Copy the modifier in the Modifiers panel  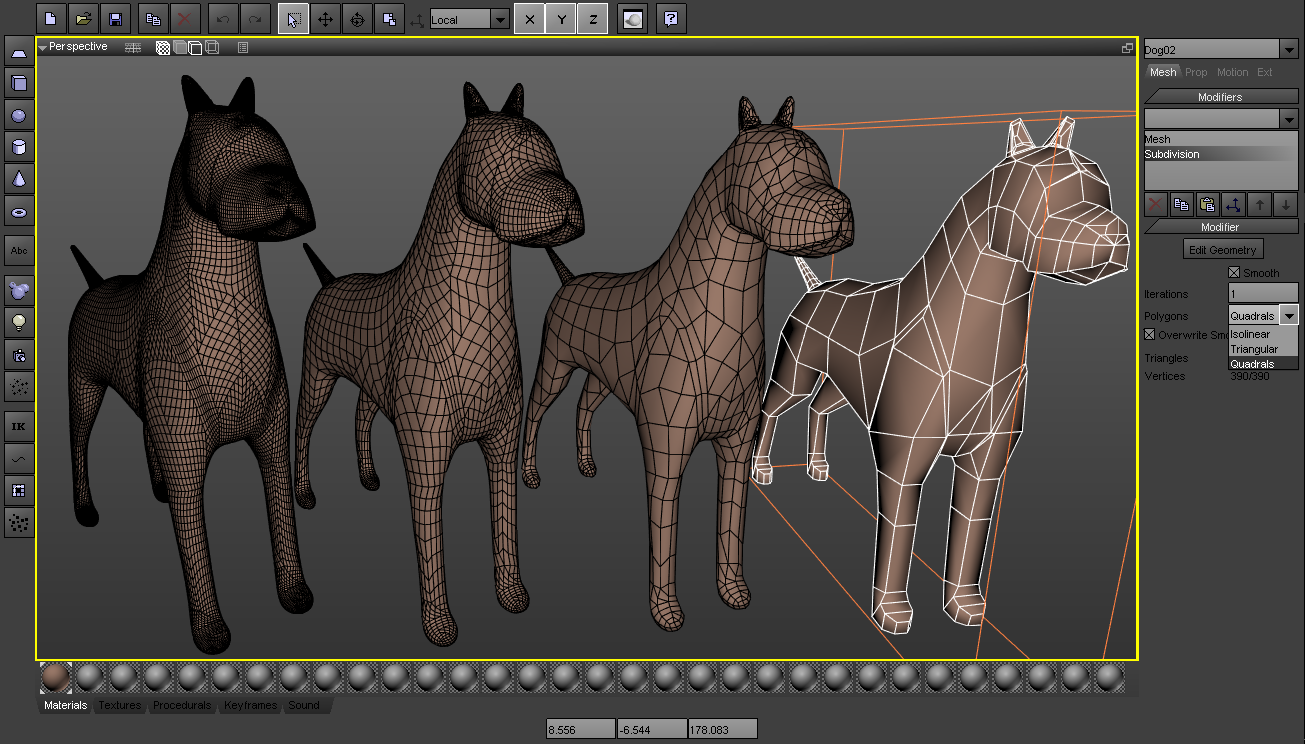point(1181,204)
